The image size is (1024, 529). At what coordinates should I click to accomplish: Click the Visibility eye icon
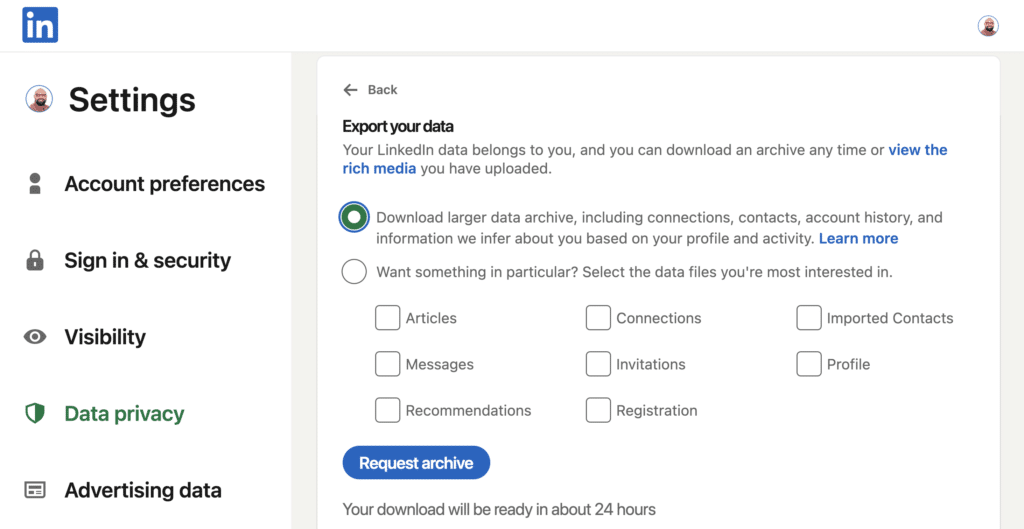point(35,337)
